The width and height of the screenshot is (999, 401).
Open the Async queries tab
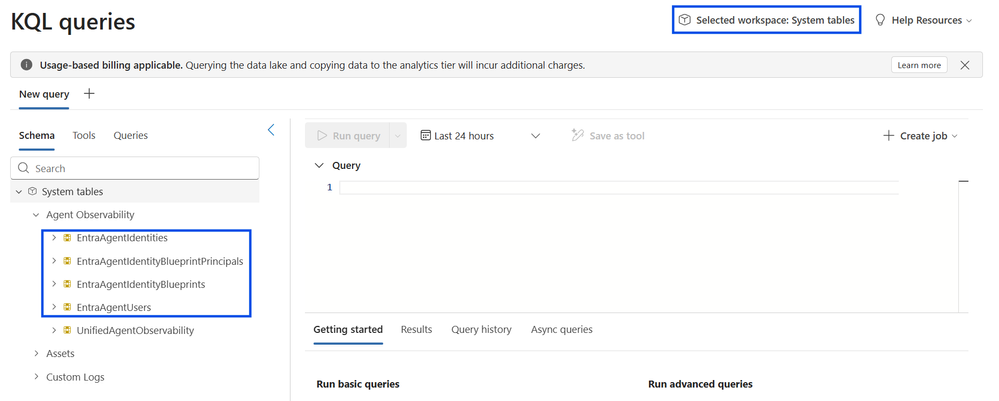(562, 330)
